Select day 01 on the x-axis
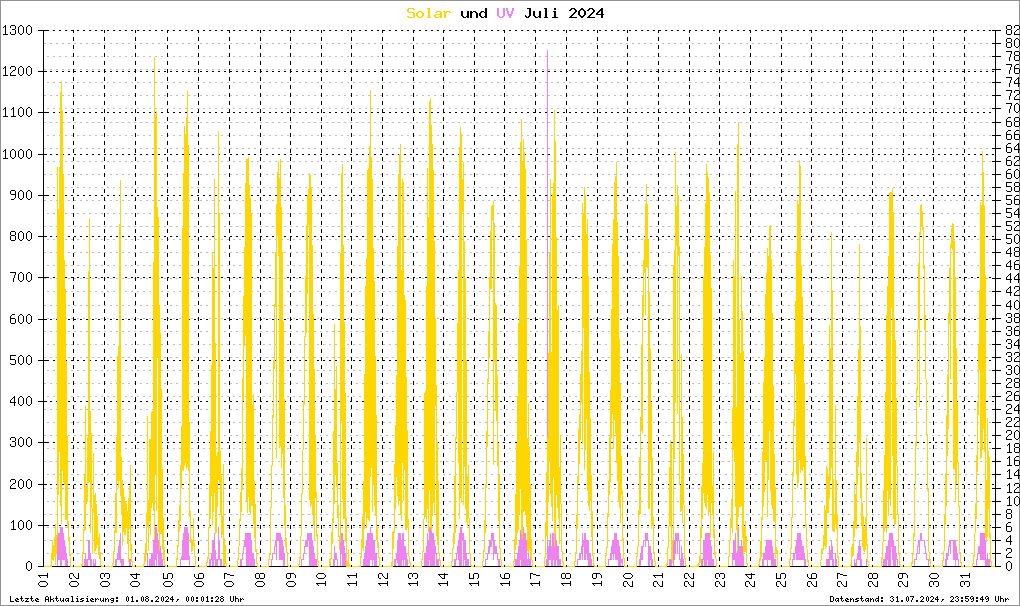Viewport: 1020px width, 606px height. (44, 580)
